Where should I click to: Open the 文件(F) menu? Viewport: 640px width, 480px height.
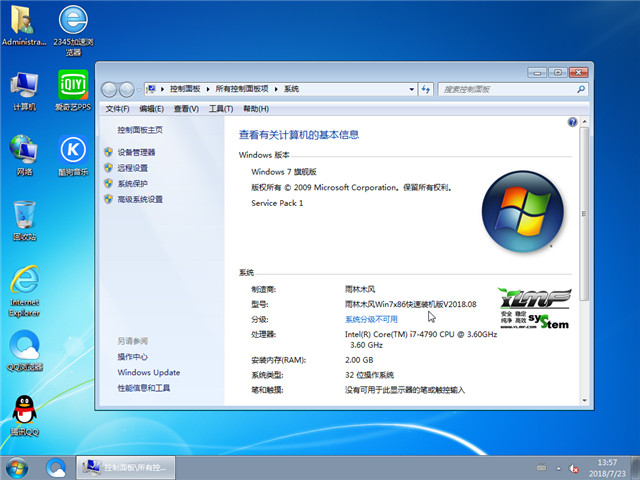coord(117,109)
